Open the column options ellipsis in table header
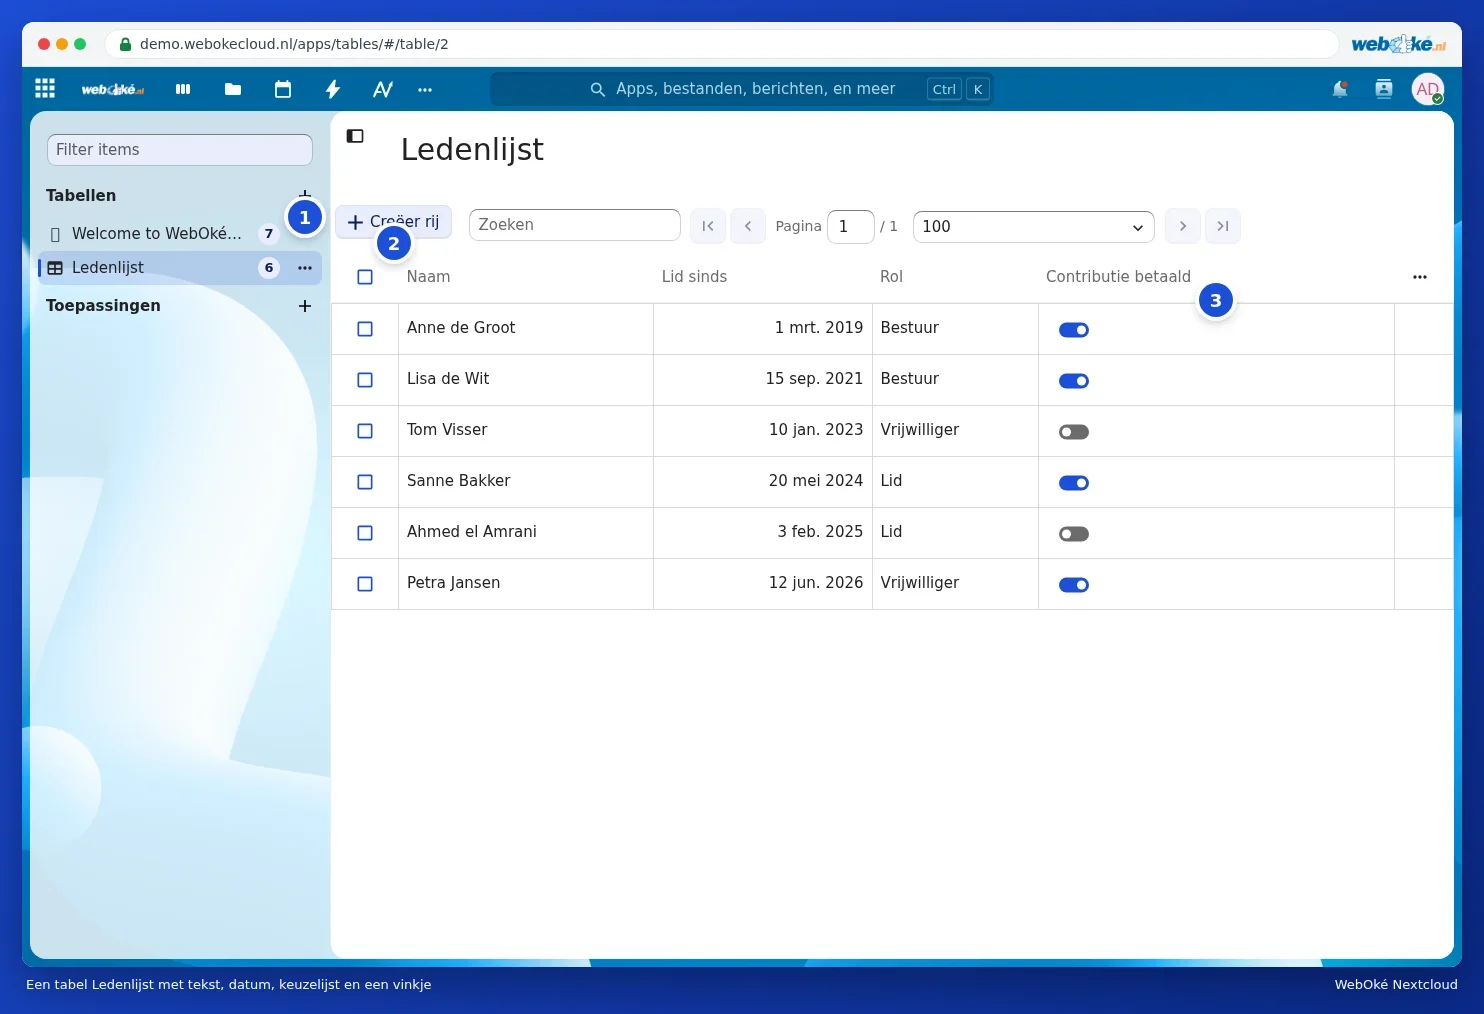1484x1014 pixels. (x=1420, y=277)
